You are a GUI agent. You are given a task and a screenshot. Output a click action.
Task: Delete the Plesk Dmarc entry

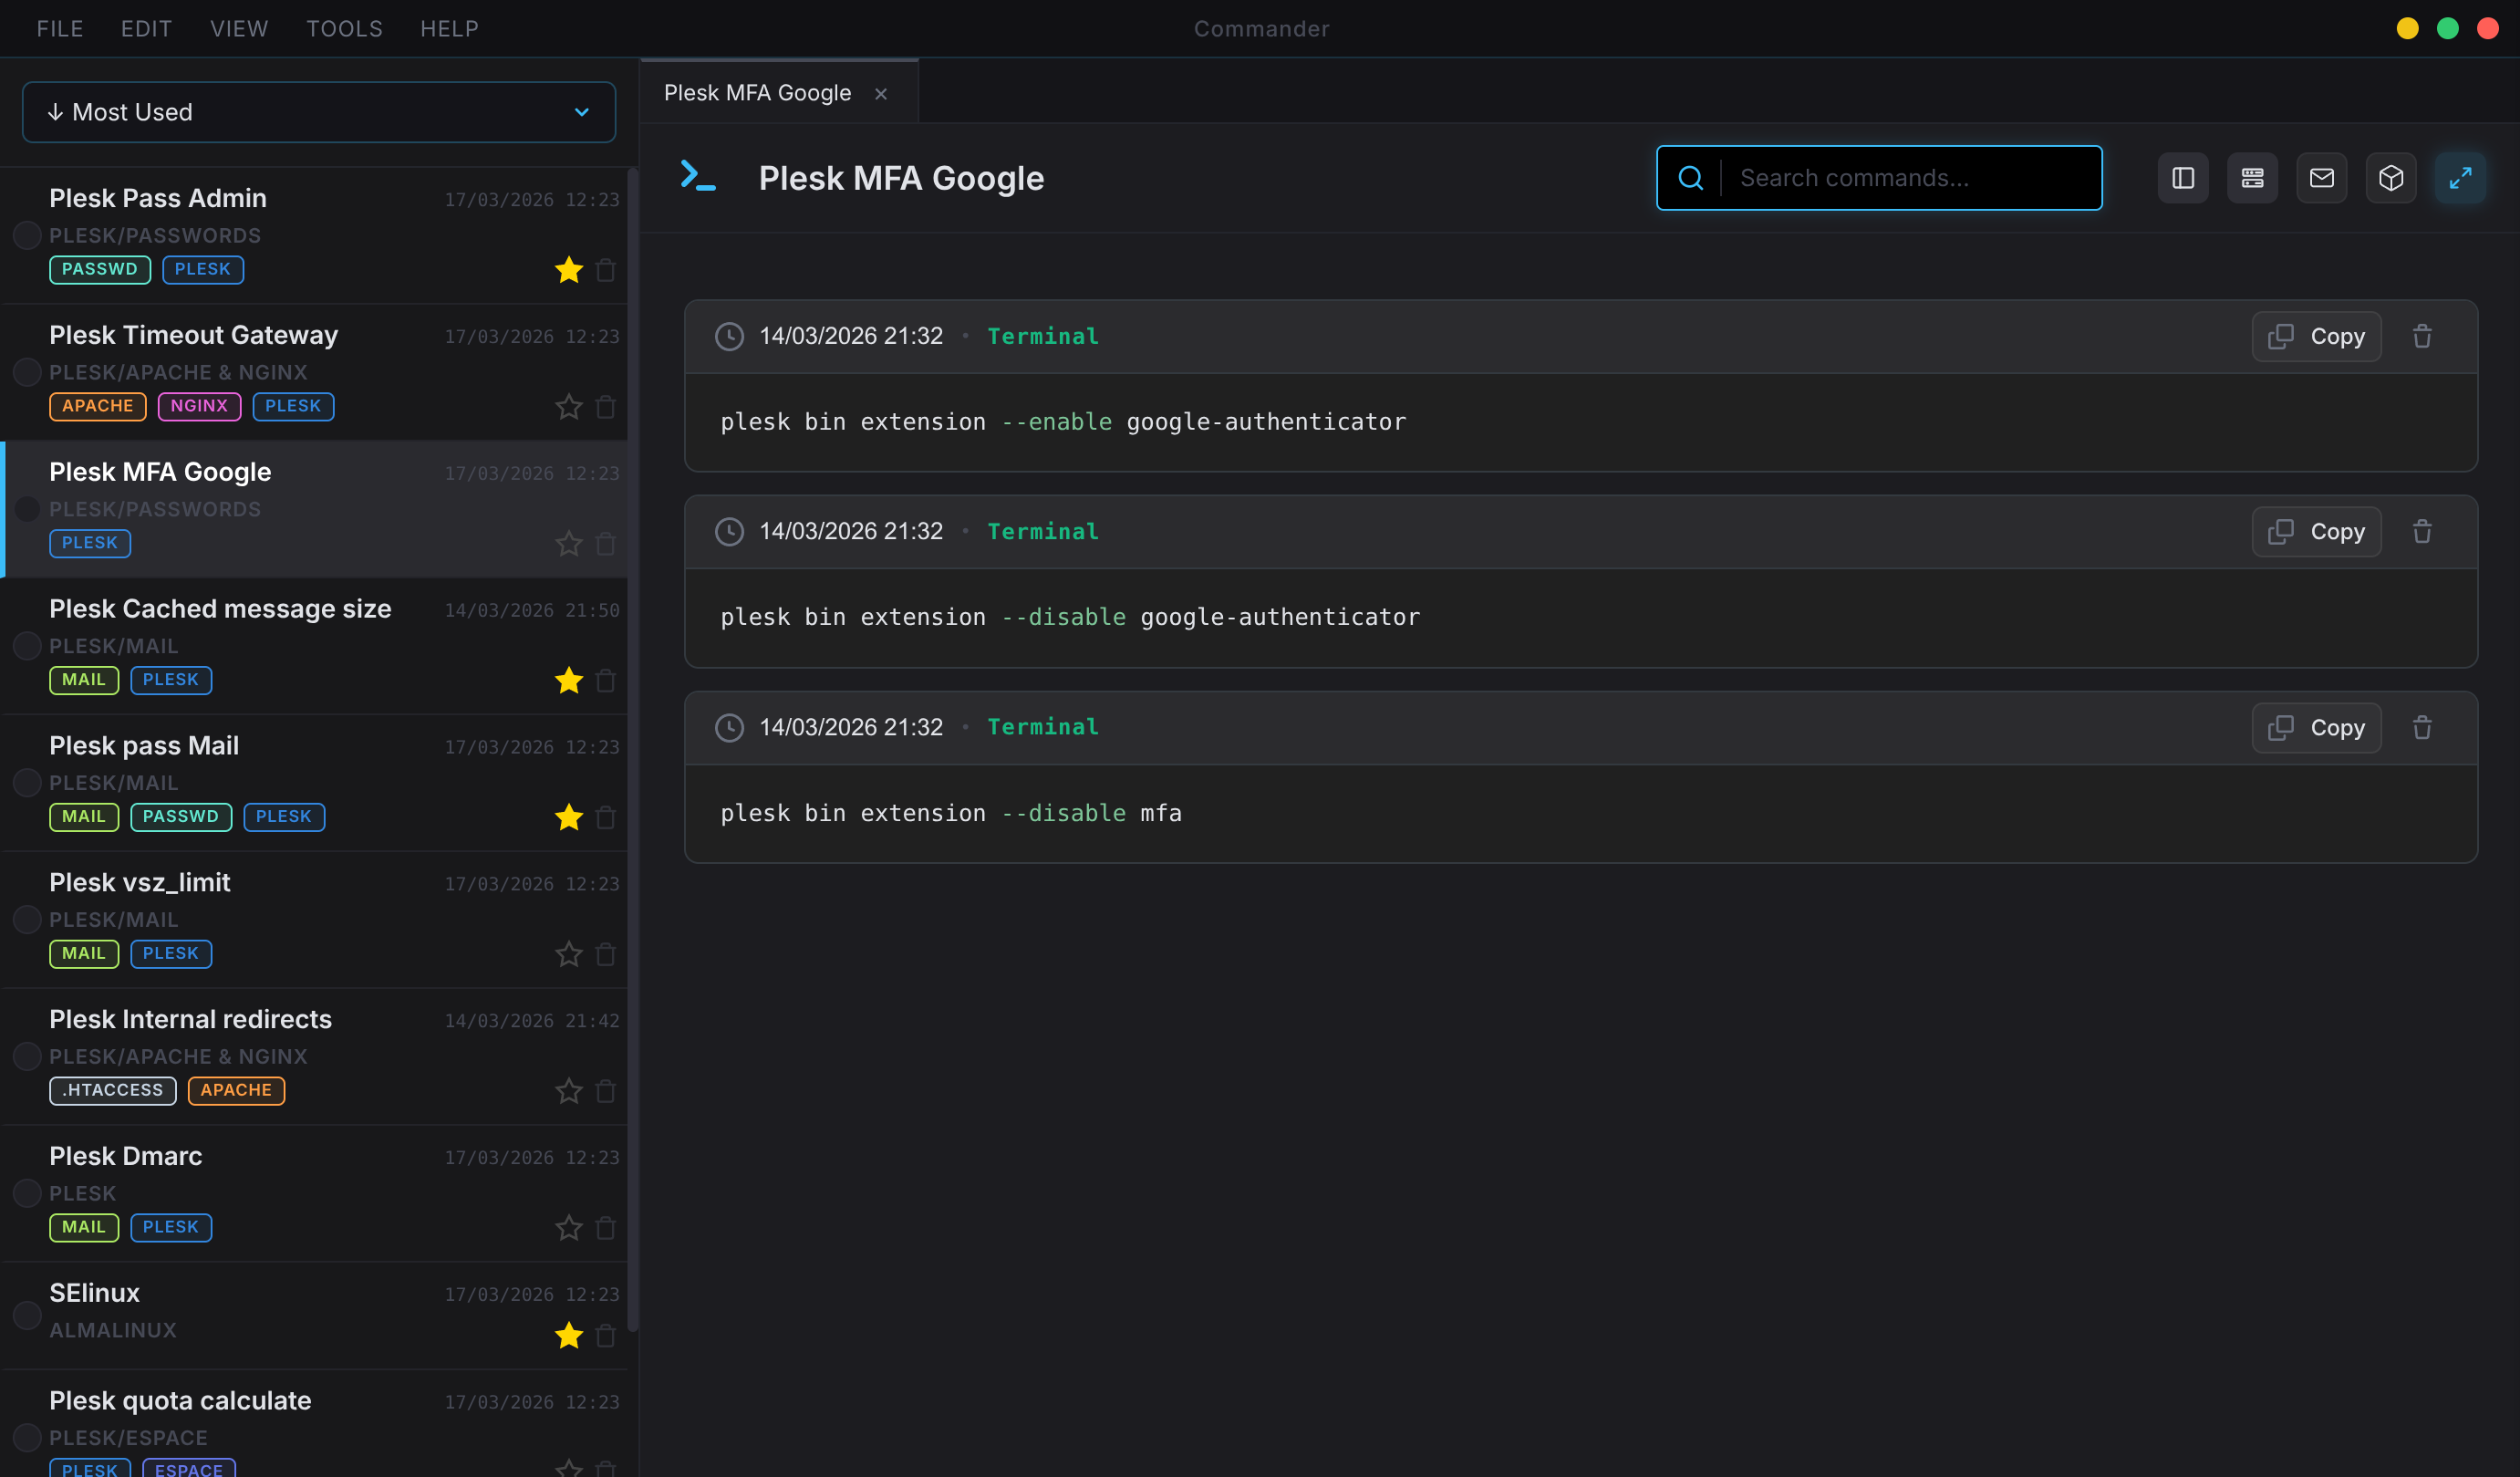coord(605,1228)
